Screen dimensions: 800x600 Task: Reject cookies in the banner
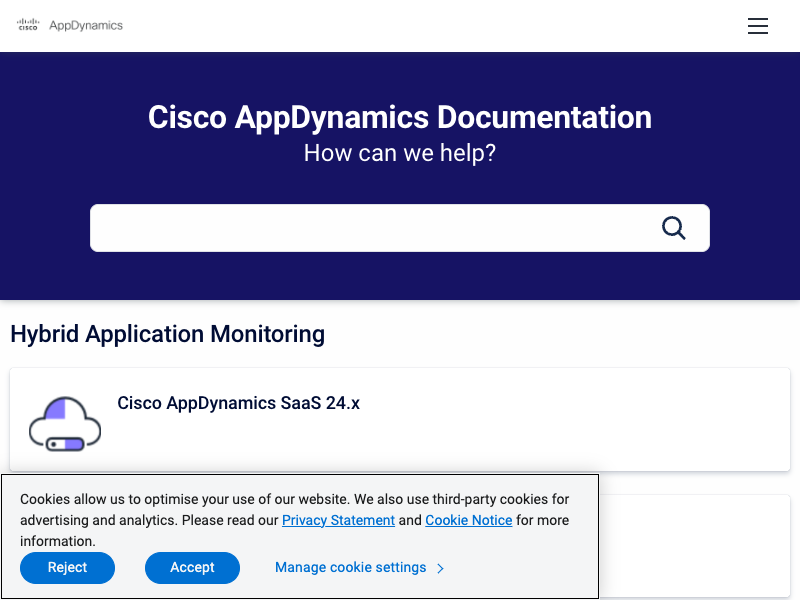coord(67,567)
